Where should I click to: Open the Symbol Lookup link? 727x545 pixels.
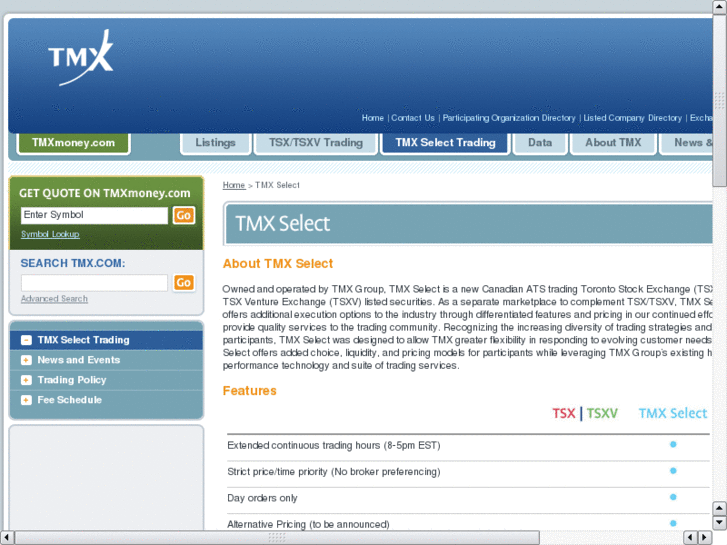pyautogui.click(x=50, y=234)
